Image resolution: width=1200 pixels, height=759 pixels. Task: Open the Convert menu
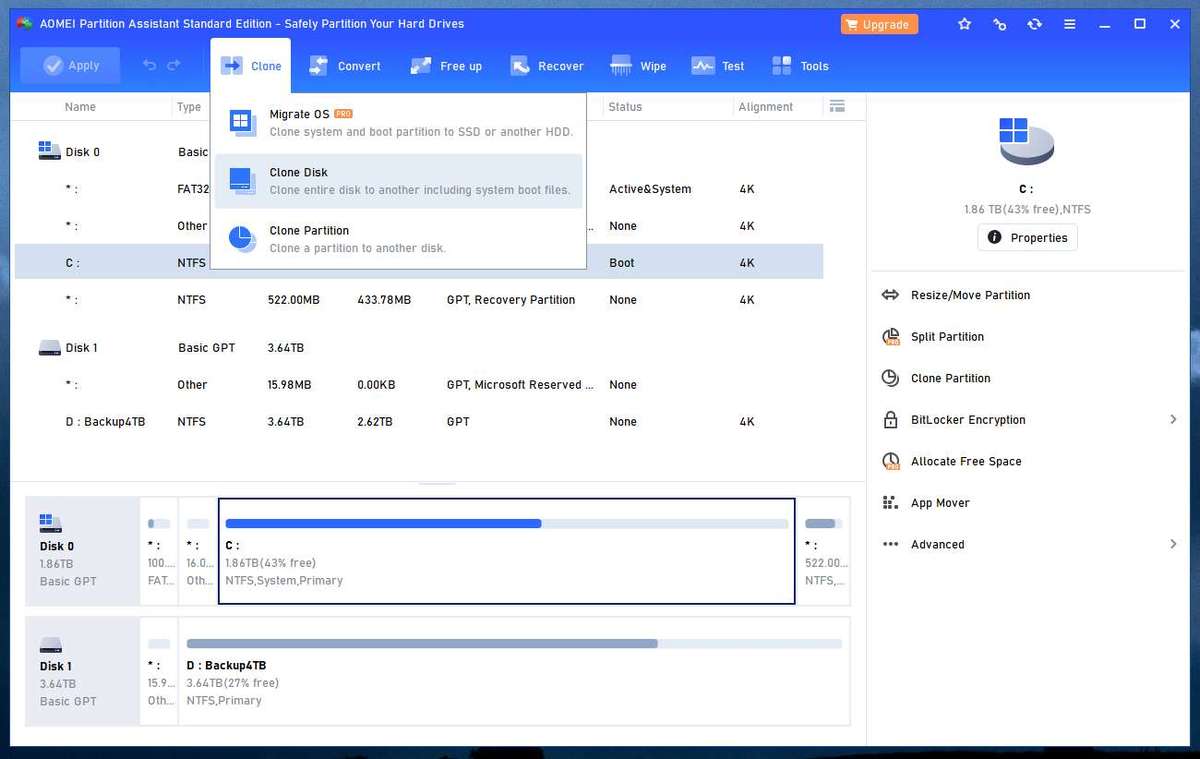[x=344, y=66]
